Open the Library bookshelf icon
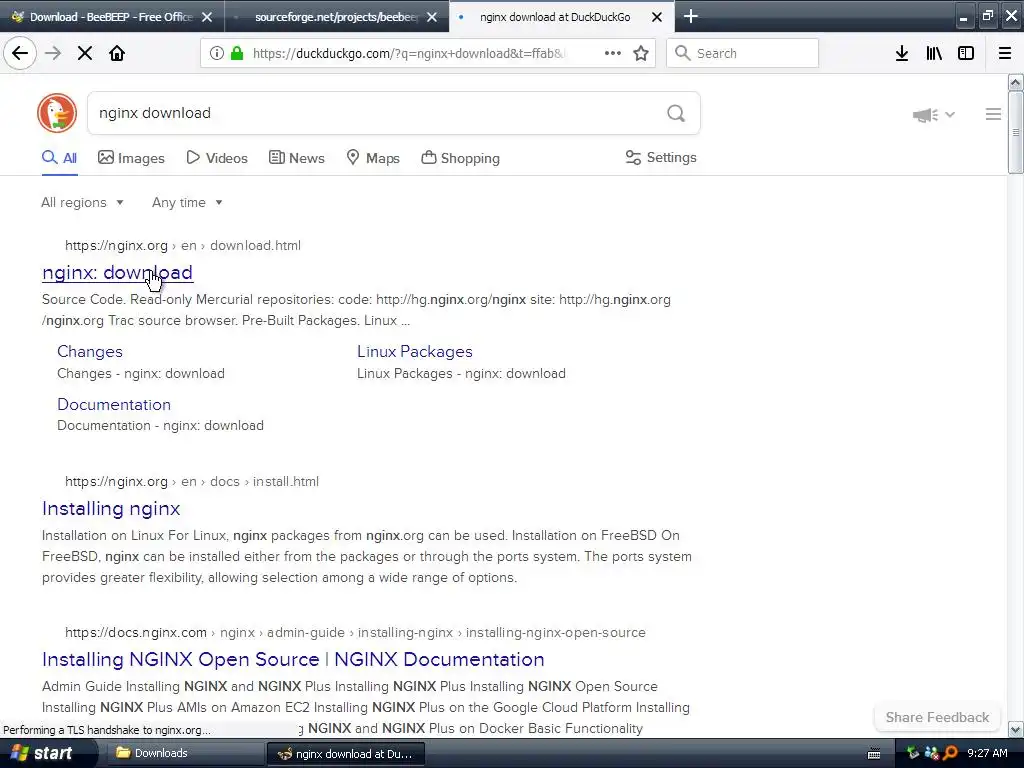Image resolution: width=1024 pixels, height=768 pixels. click(x=934, y=53)
